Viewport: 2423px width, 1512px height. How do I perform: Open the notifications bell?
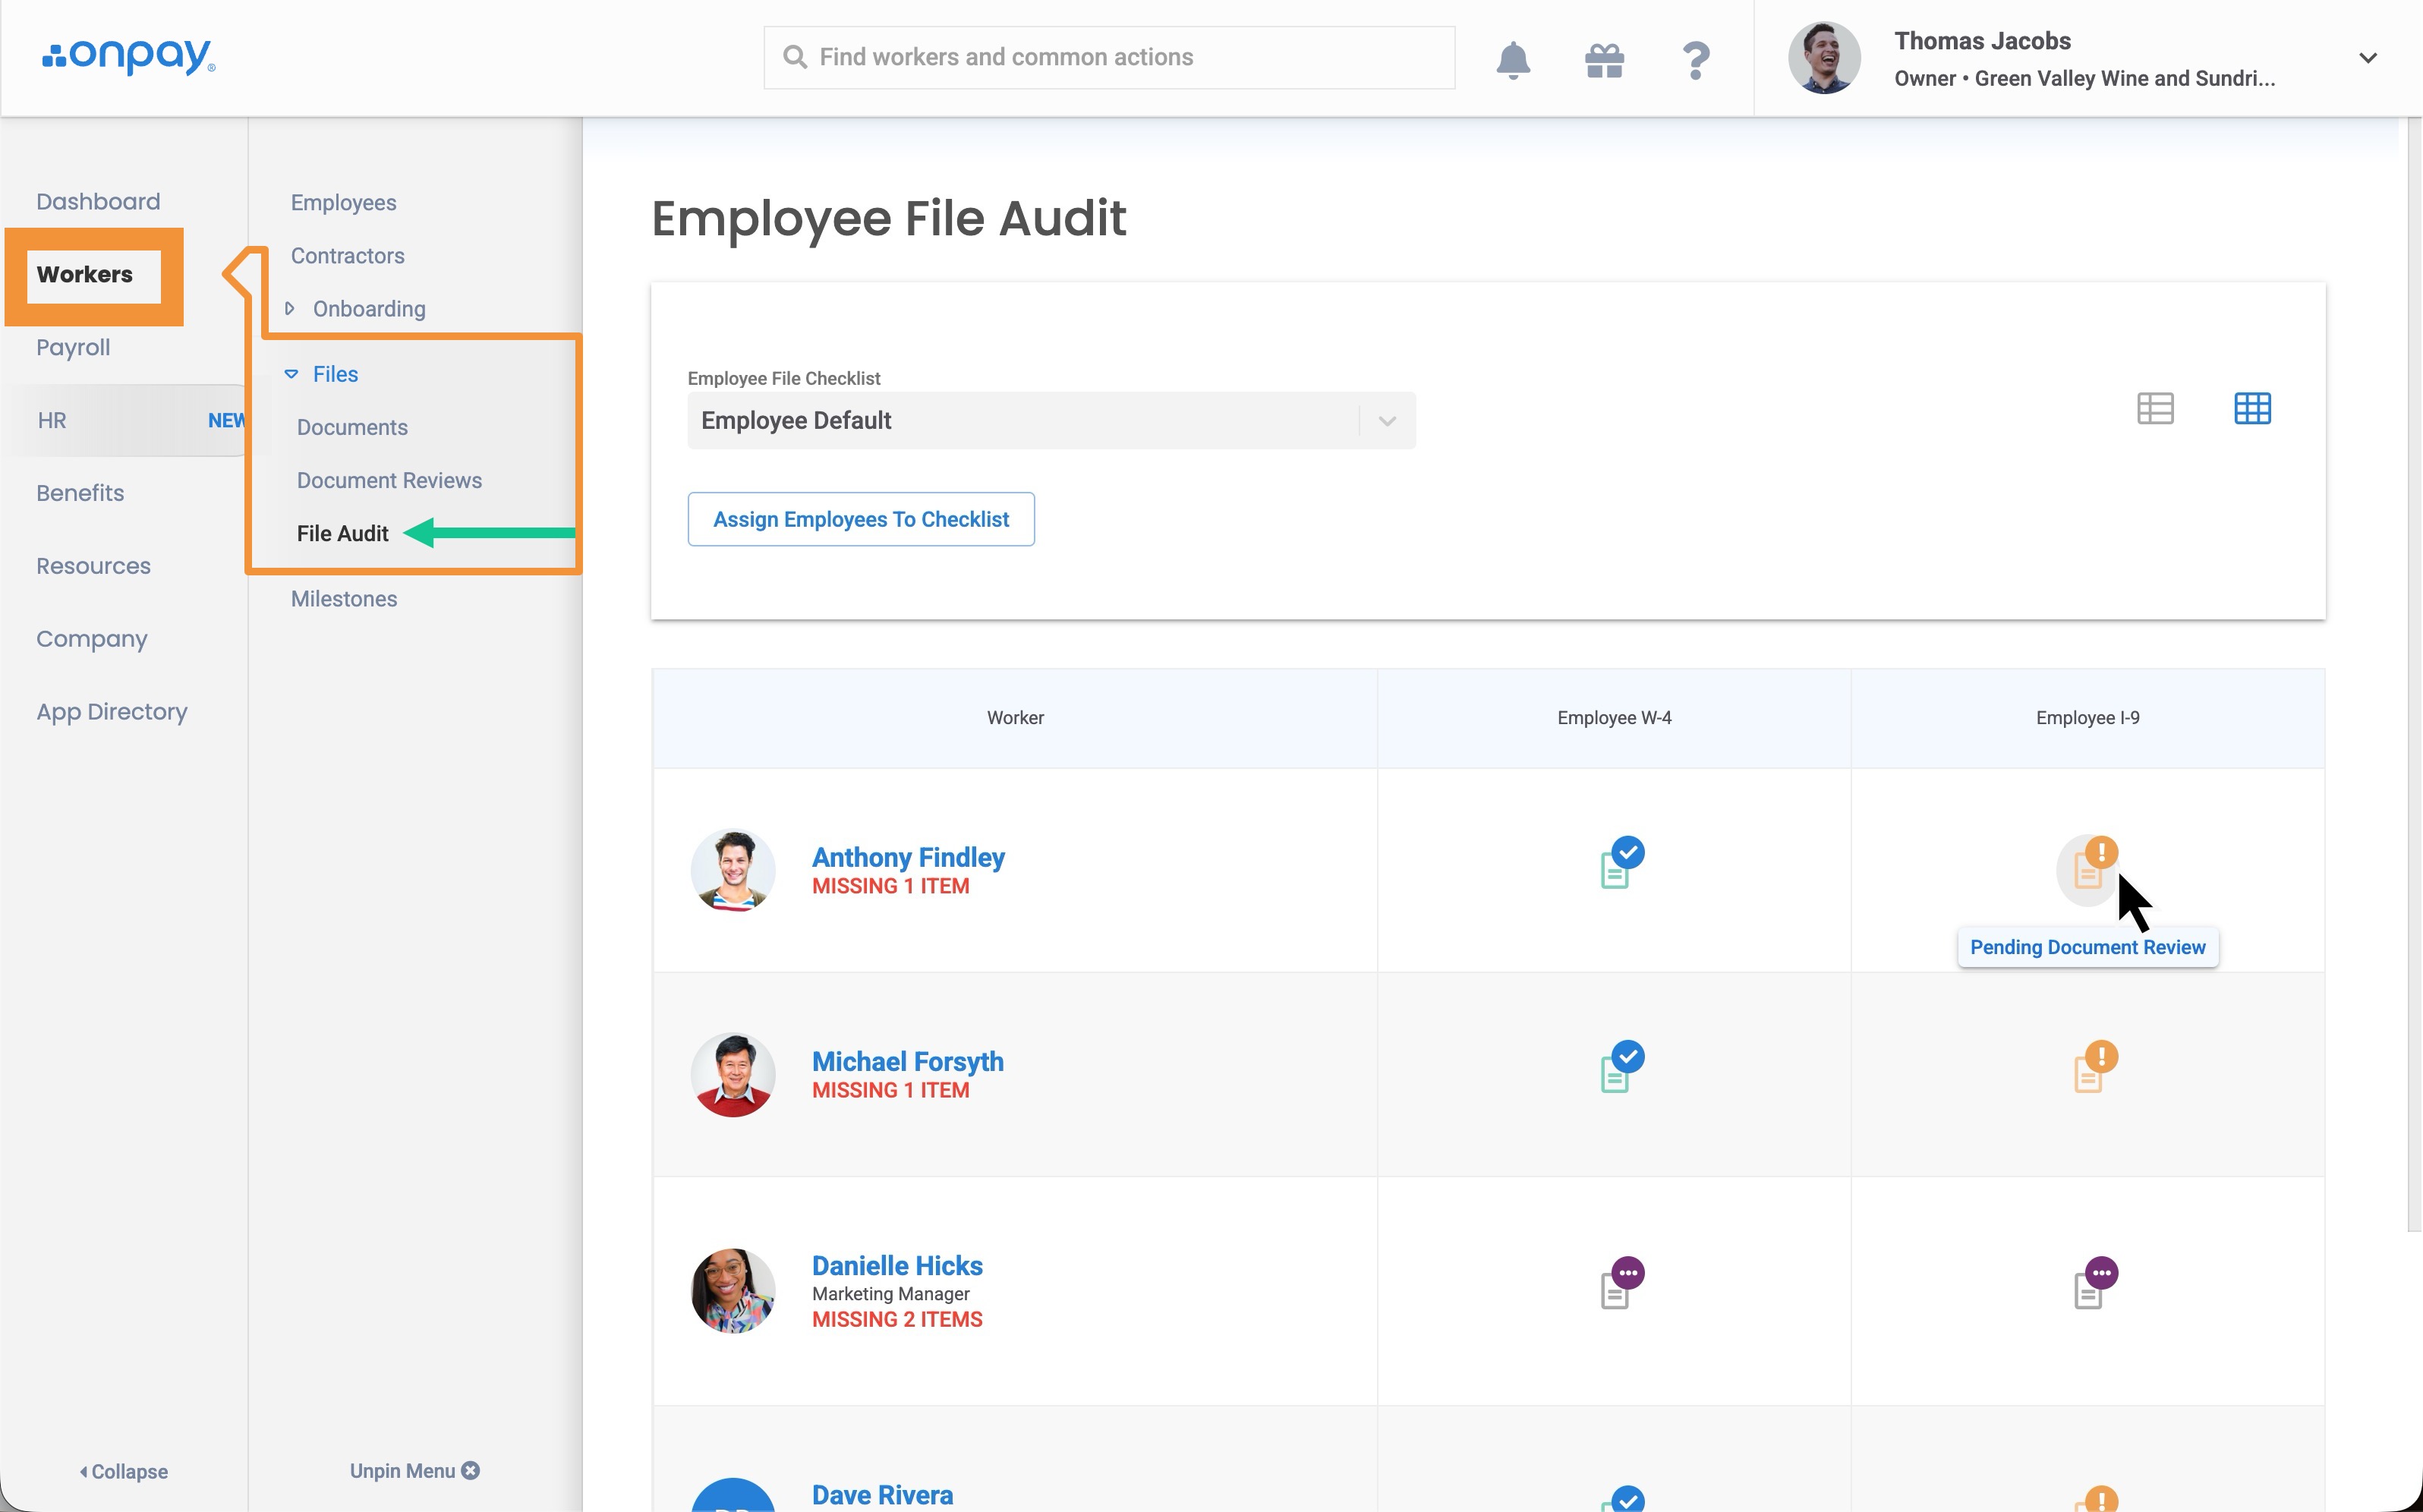coord(1513,59)
